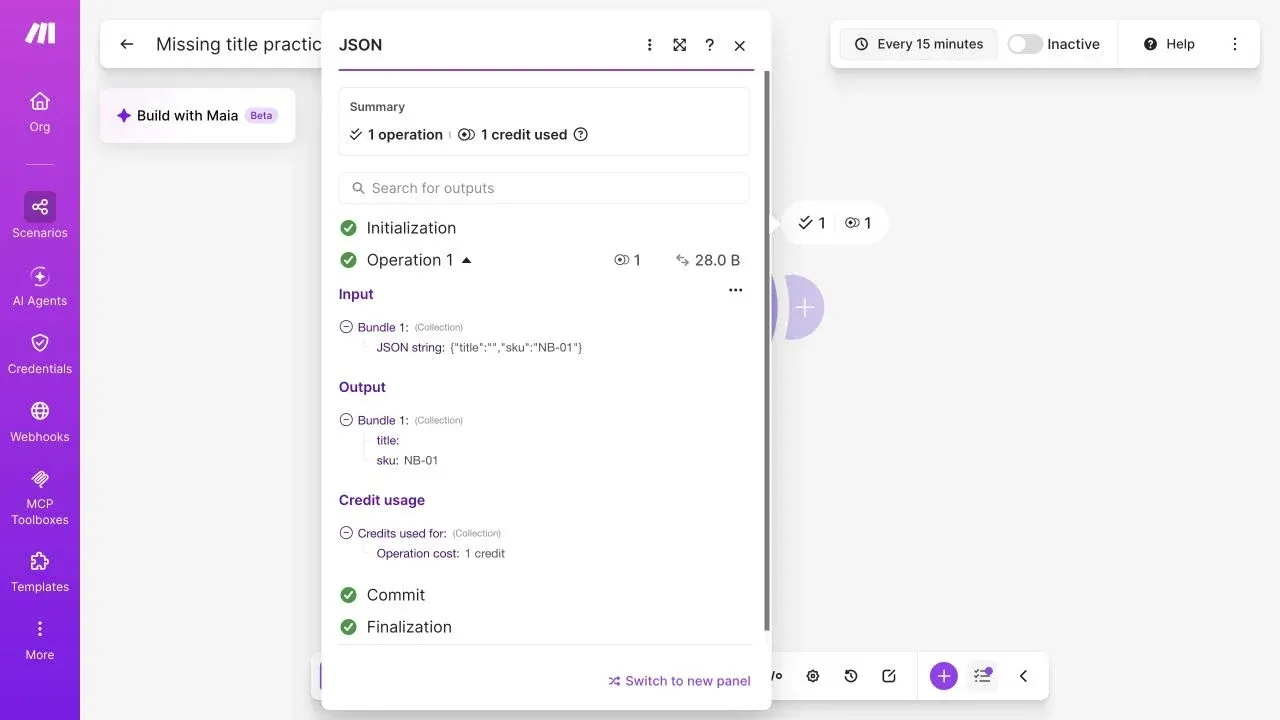Screen dimensions: 1280x720
Task: Open the Webhooks section
Action: tap(40, 422)
